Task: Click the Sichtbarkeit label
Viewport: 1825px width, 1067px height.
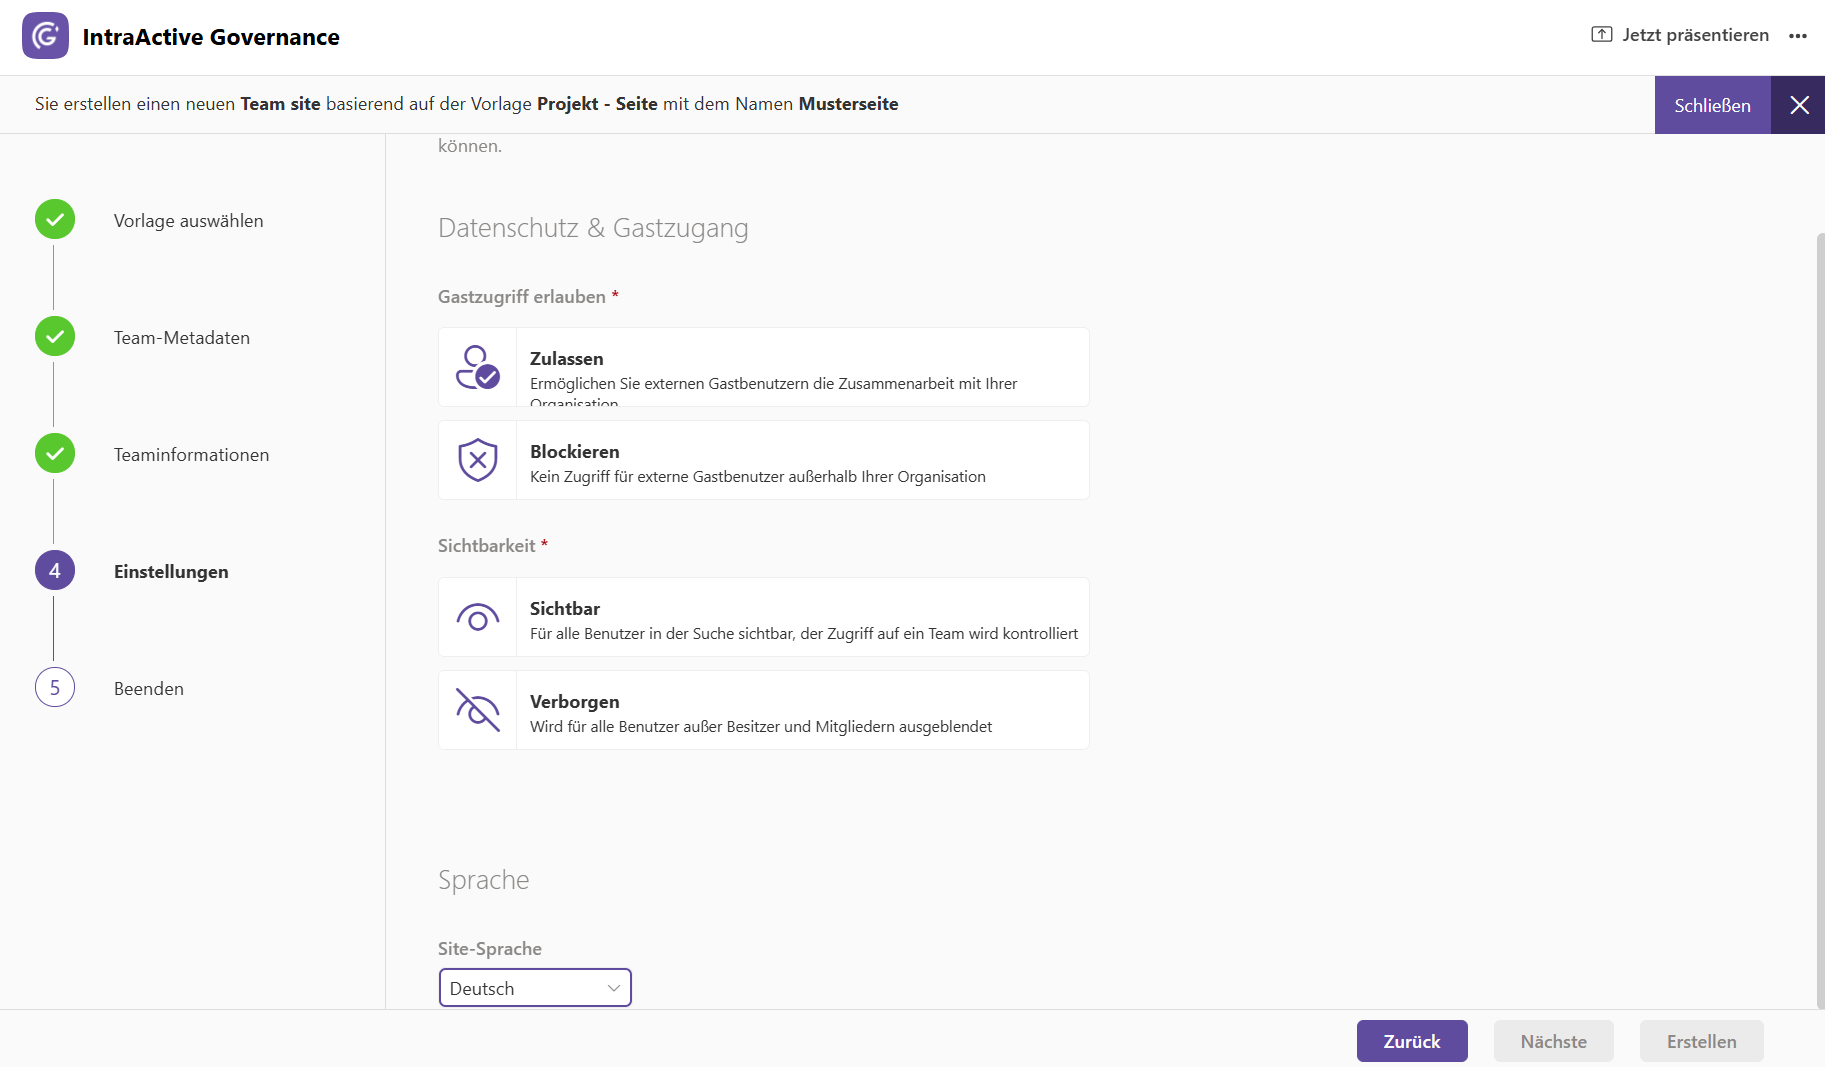Action: point(486,546)
